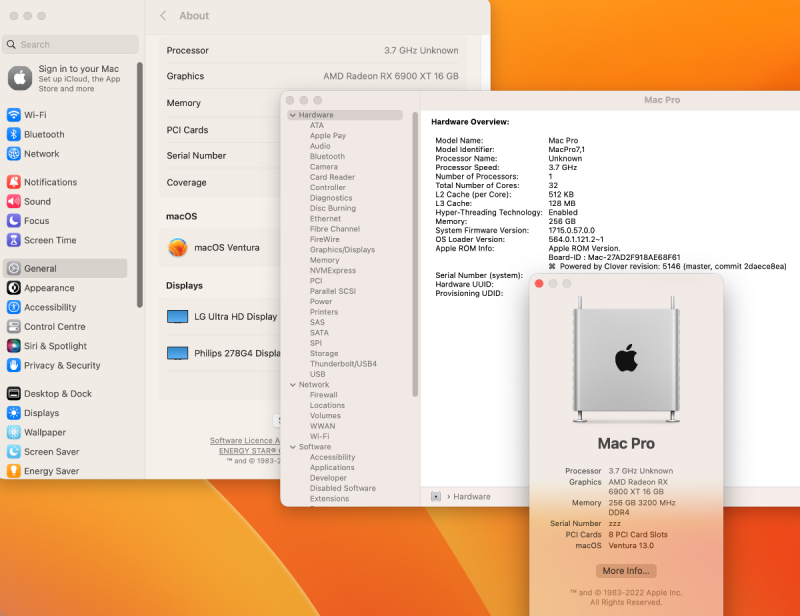Open the Software Licence Agreement link
The image size is (800, 616).
(243, 441)
